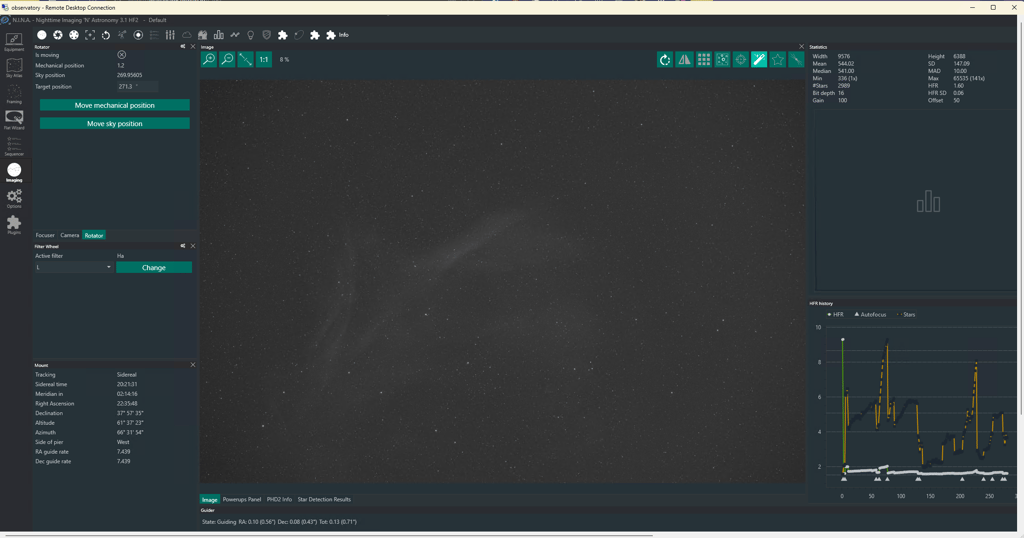
Task: Open the filter selection dropdown
Action: 74,267
